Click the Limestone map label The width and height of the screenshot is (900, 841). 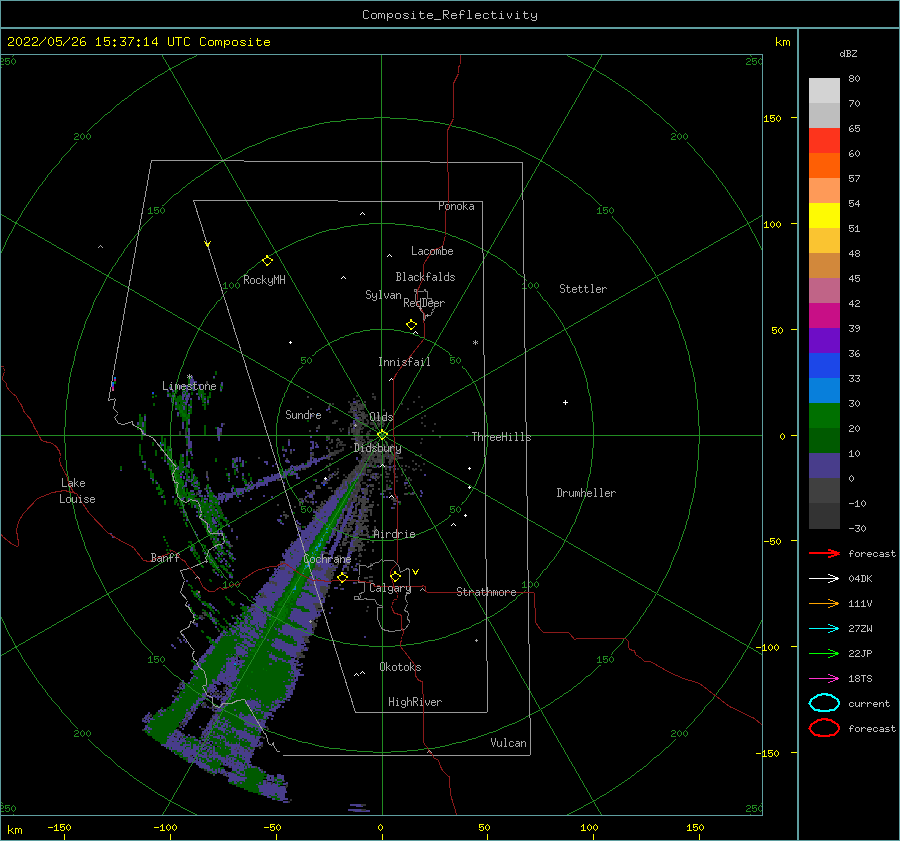pyautogui.click(x=189, y=386)
